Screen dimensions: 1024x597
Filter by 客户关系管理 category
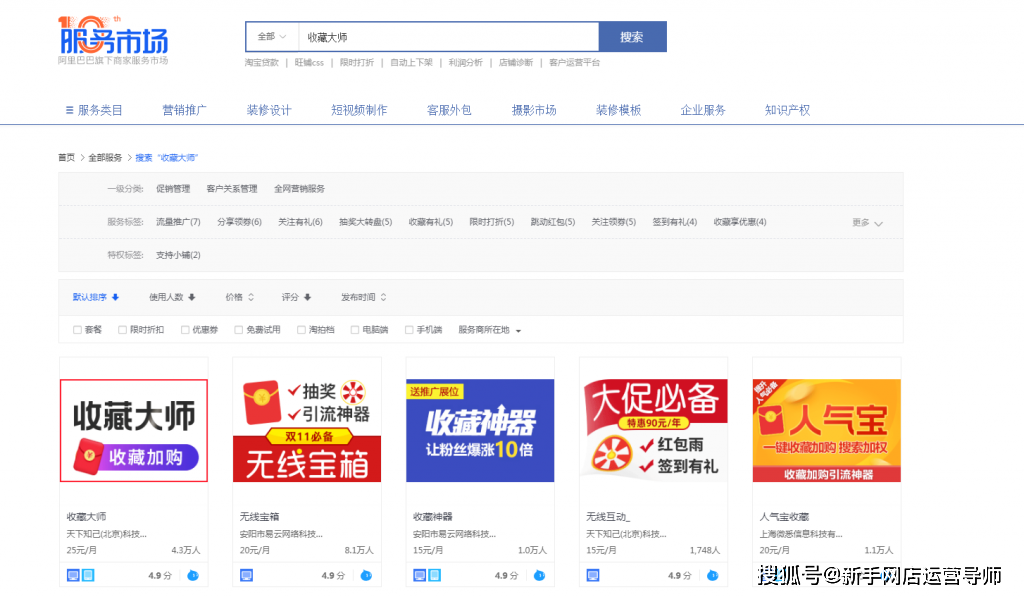tap(232, 189)
